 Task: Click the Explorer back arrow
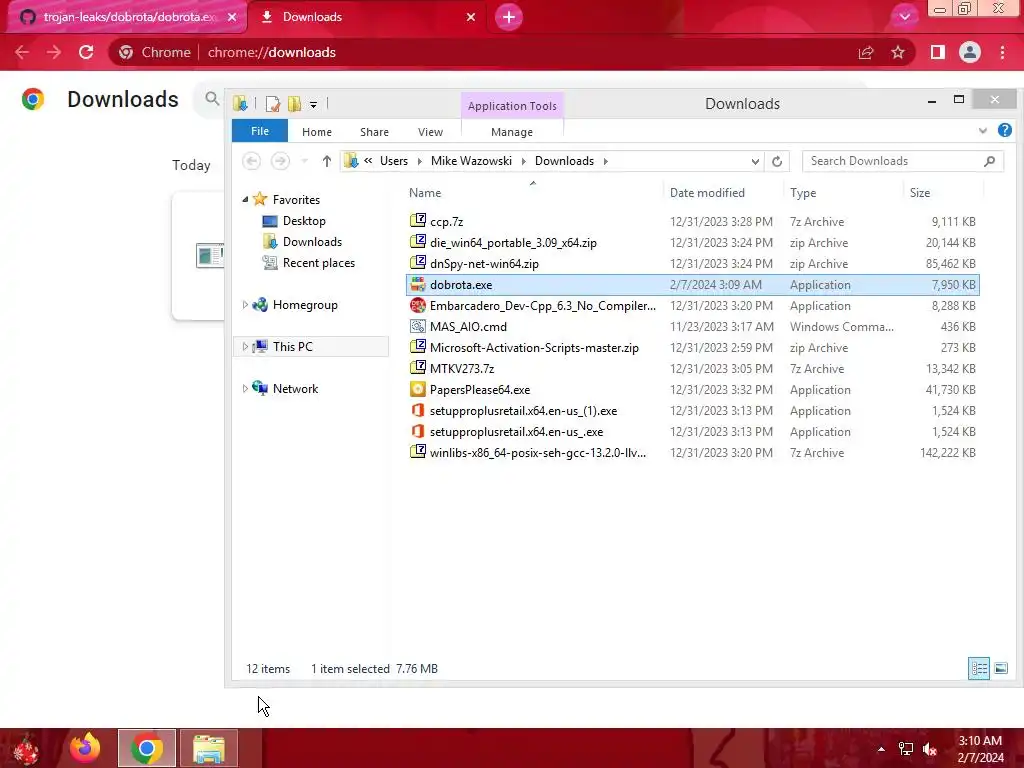[251, 161]
